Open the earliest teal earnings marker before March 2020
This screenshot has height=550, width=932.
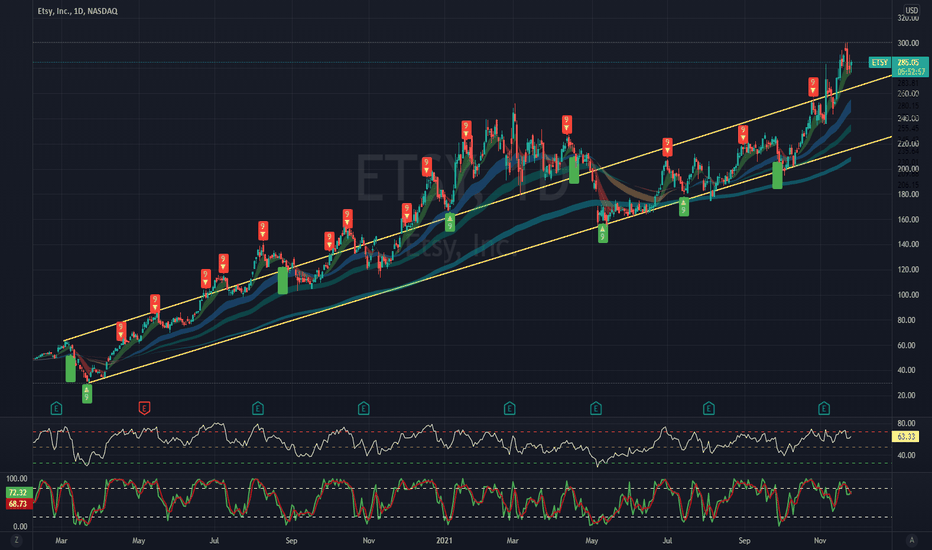56,408
